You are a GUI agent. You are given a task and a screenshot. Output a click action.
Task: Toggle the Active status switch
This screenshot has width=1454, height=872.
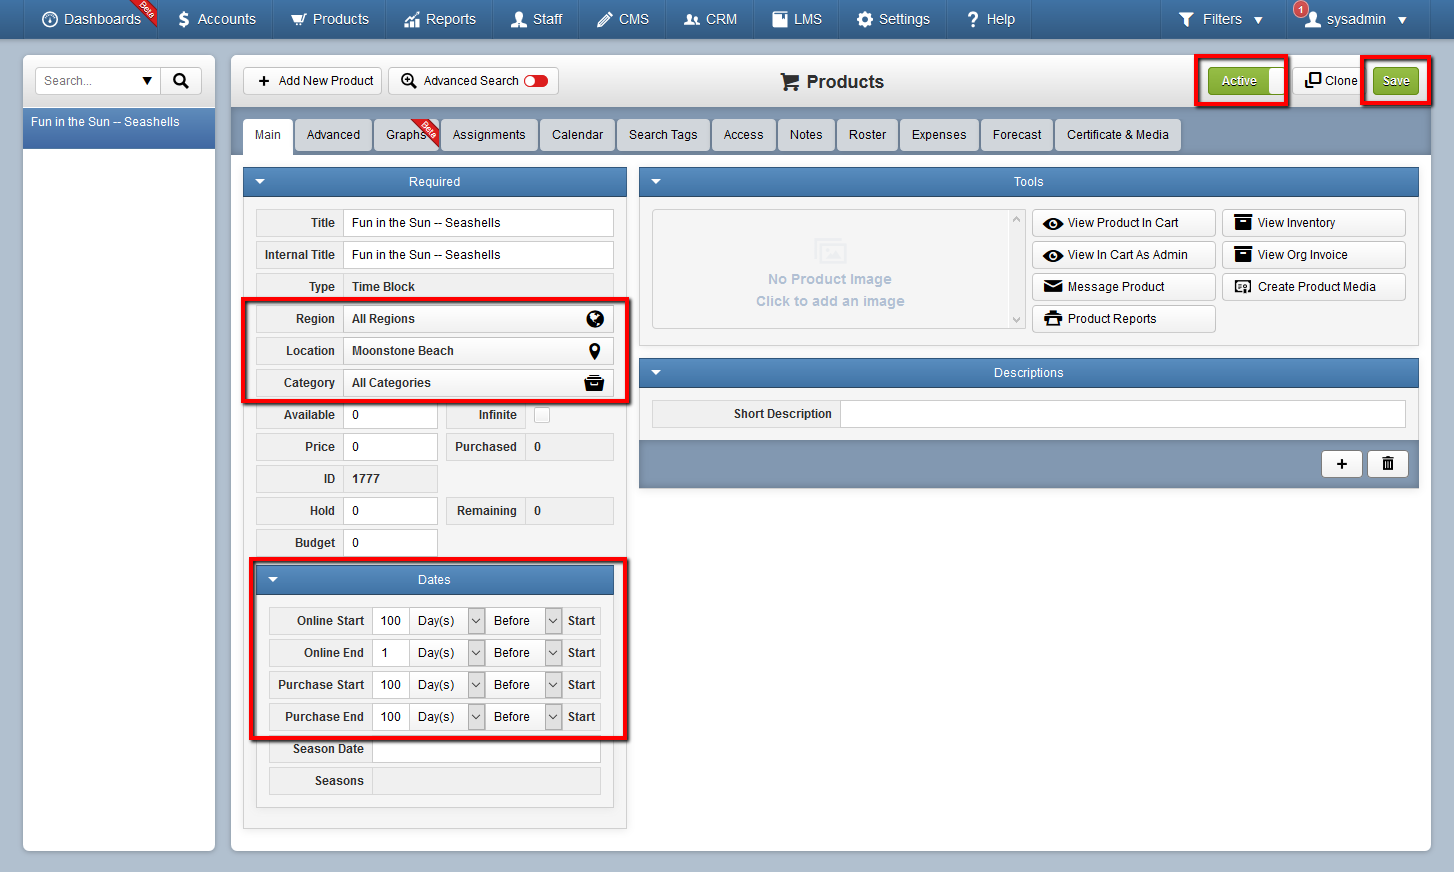coord(1246,81)
